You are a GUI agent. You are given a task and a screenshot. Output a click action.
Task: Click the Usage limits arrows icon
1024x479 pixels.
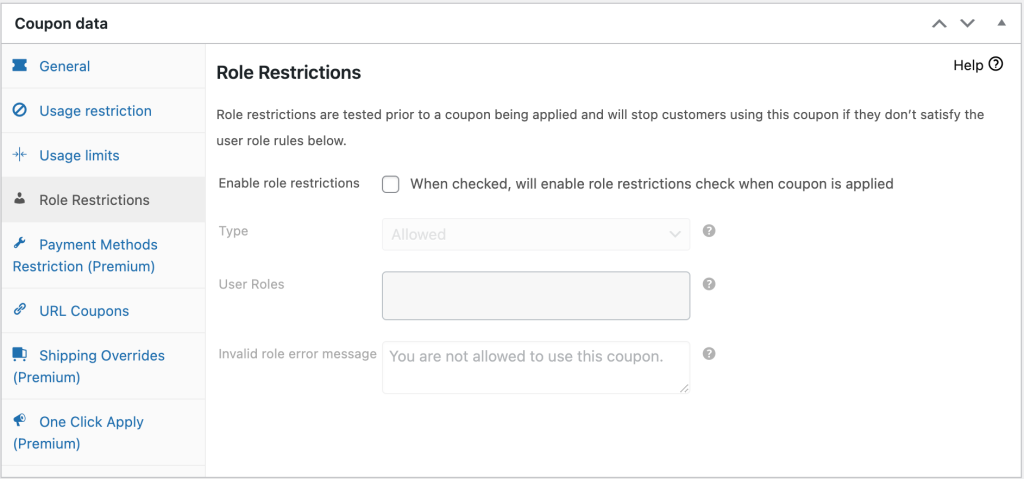pyautogui.click(x=20, y=155)
